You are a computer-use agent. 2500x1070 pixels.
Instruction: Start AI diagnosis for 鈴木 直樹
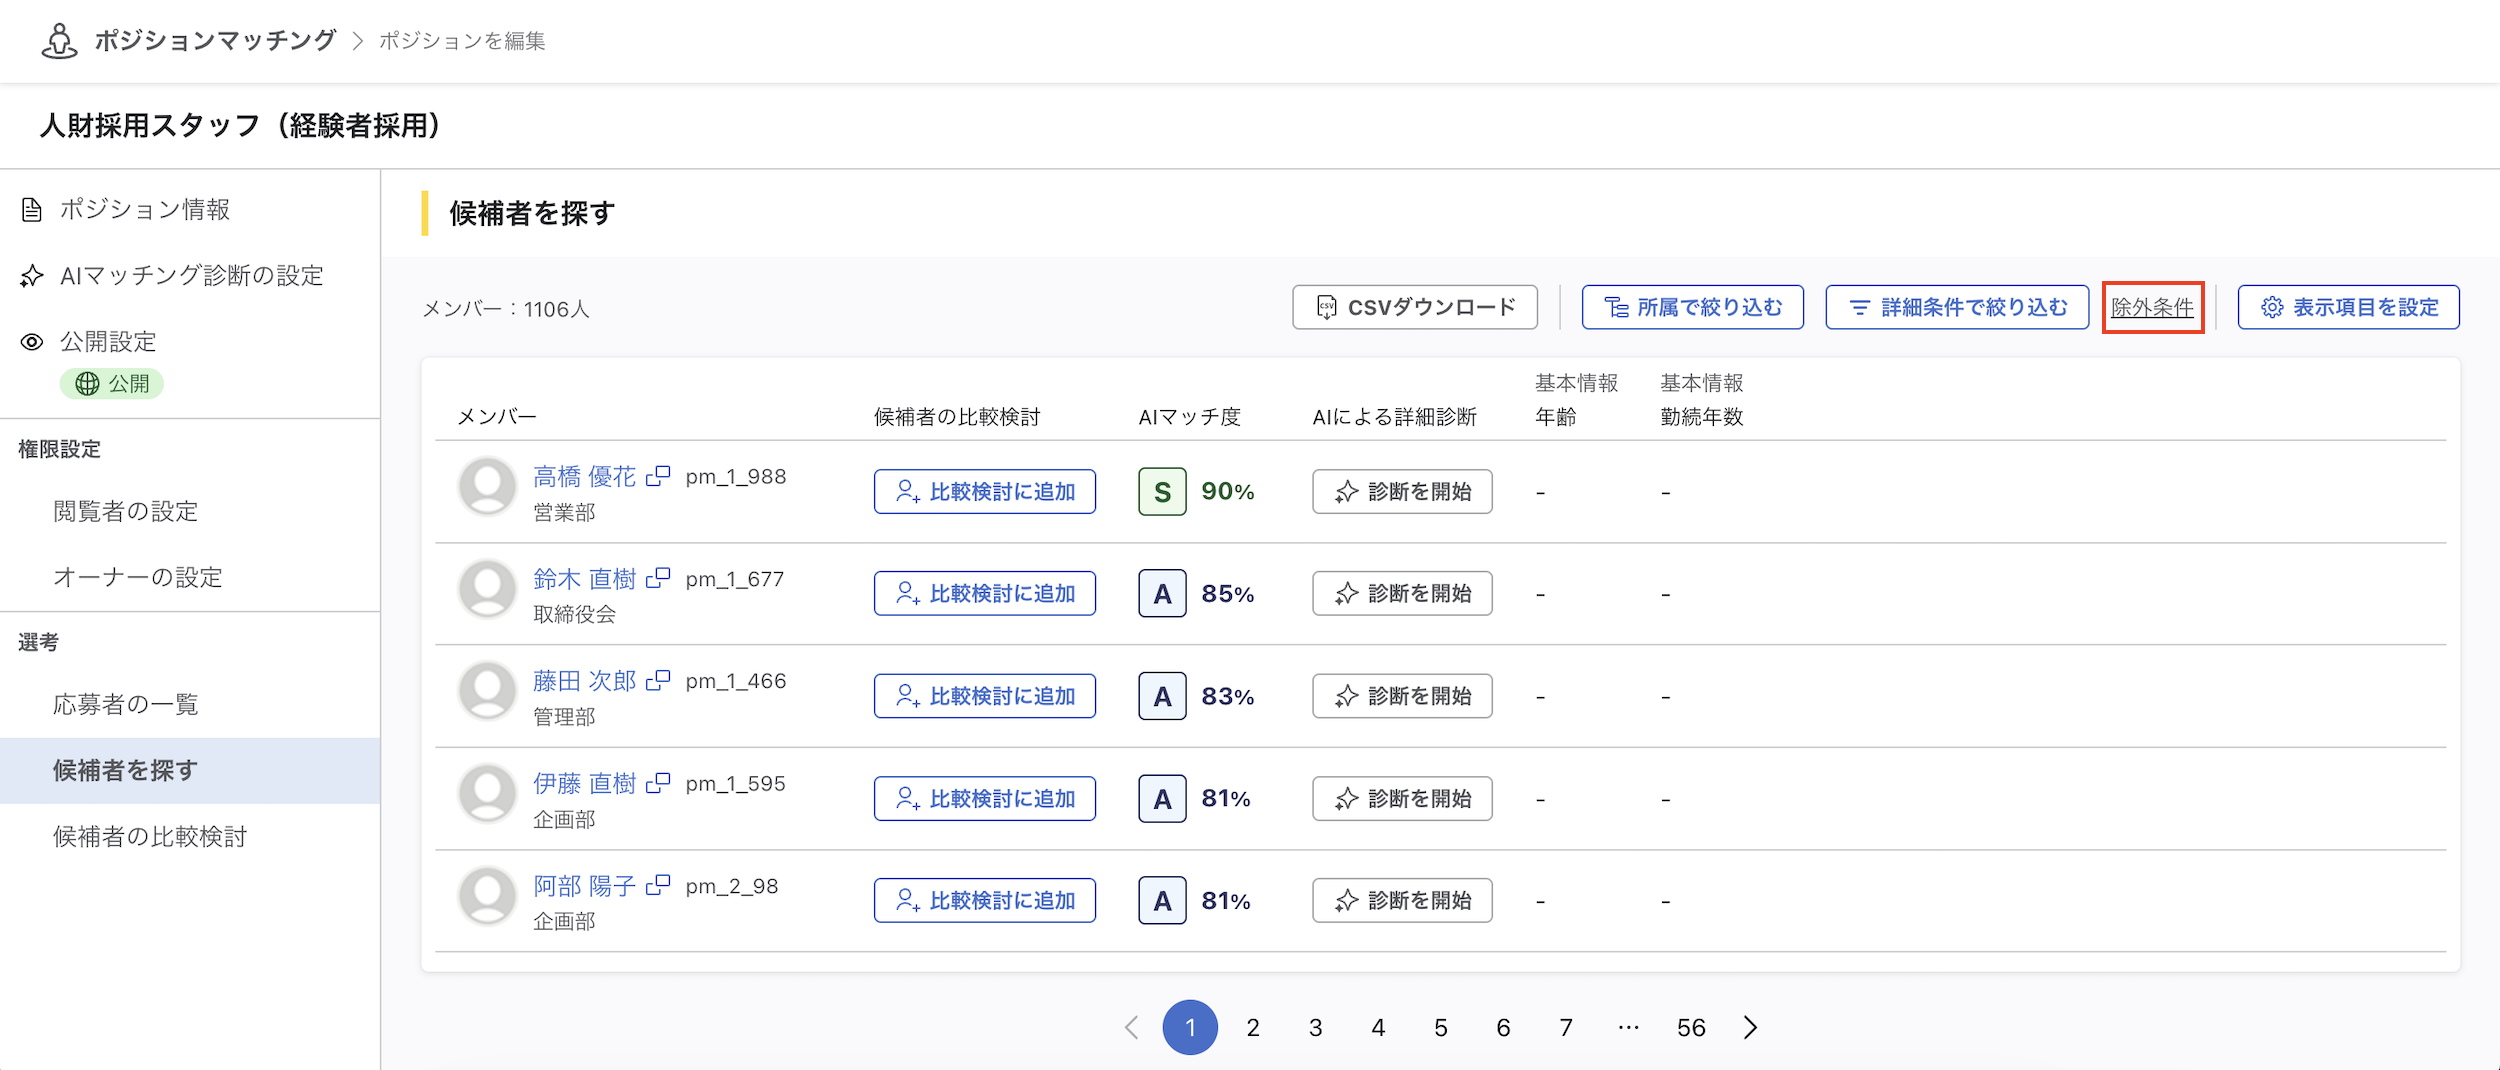tap(1402, 593)
